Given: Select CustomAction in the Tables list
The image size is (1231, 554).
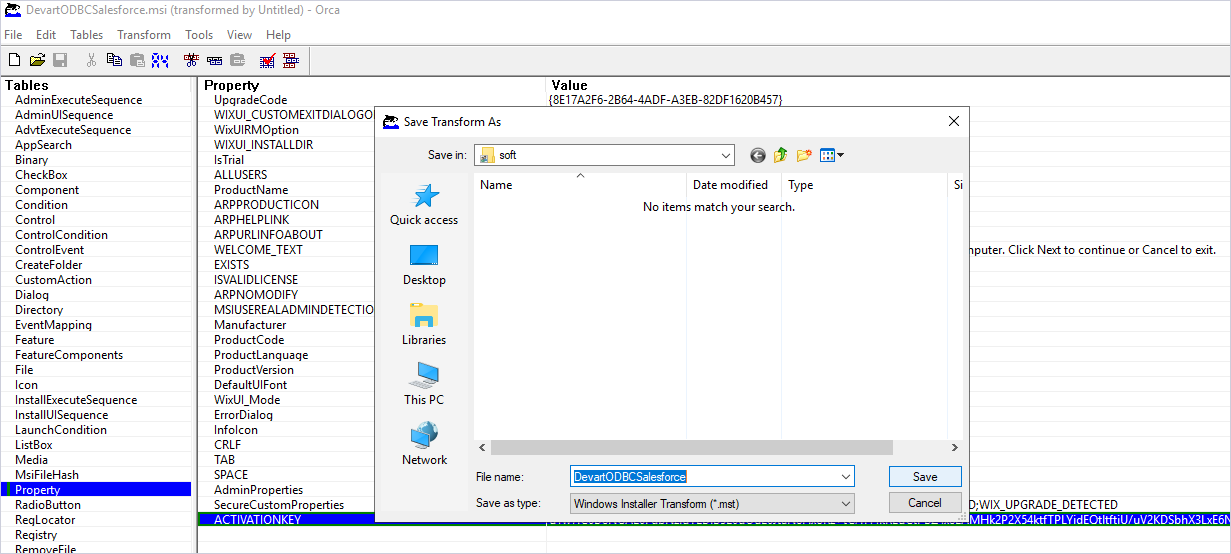Looking at the screenshot, I should pyautogui.click(x=53, y=280).
